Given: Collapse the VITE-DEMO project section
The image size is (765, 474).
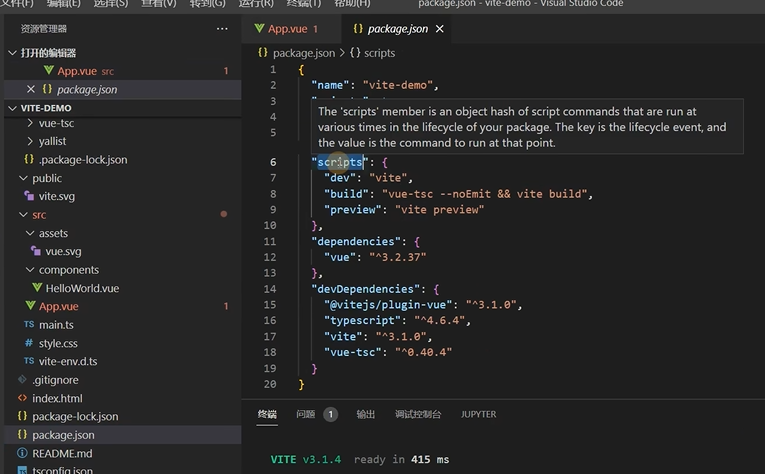Looking at the screenshot, I should point(13,108).
